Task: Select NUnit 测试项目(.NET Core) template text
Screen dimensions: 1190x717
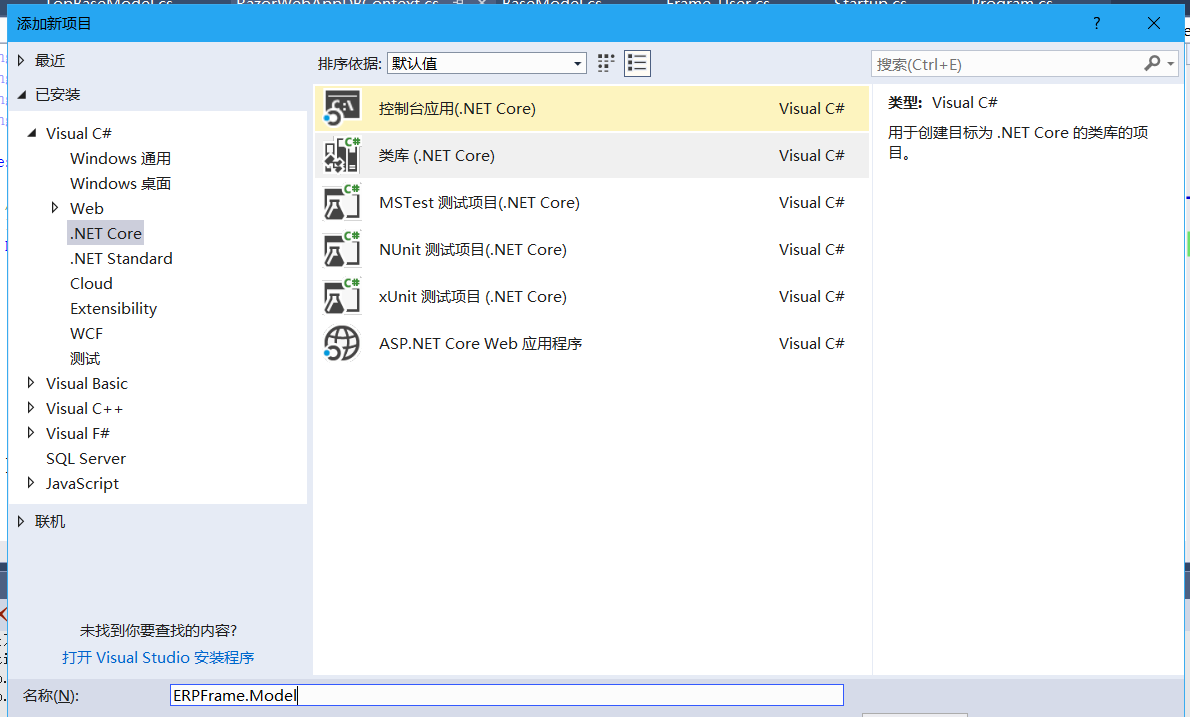Action: [473, 250]
